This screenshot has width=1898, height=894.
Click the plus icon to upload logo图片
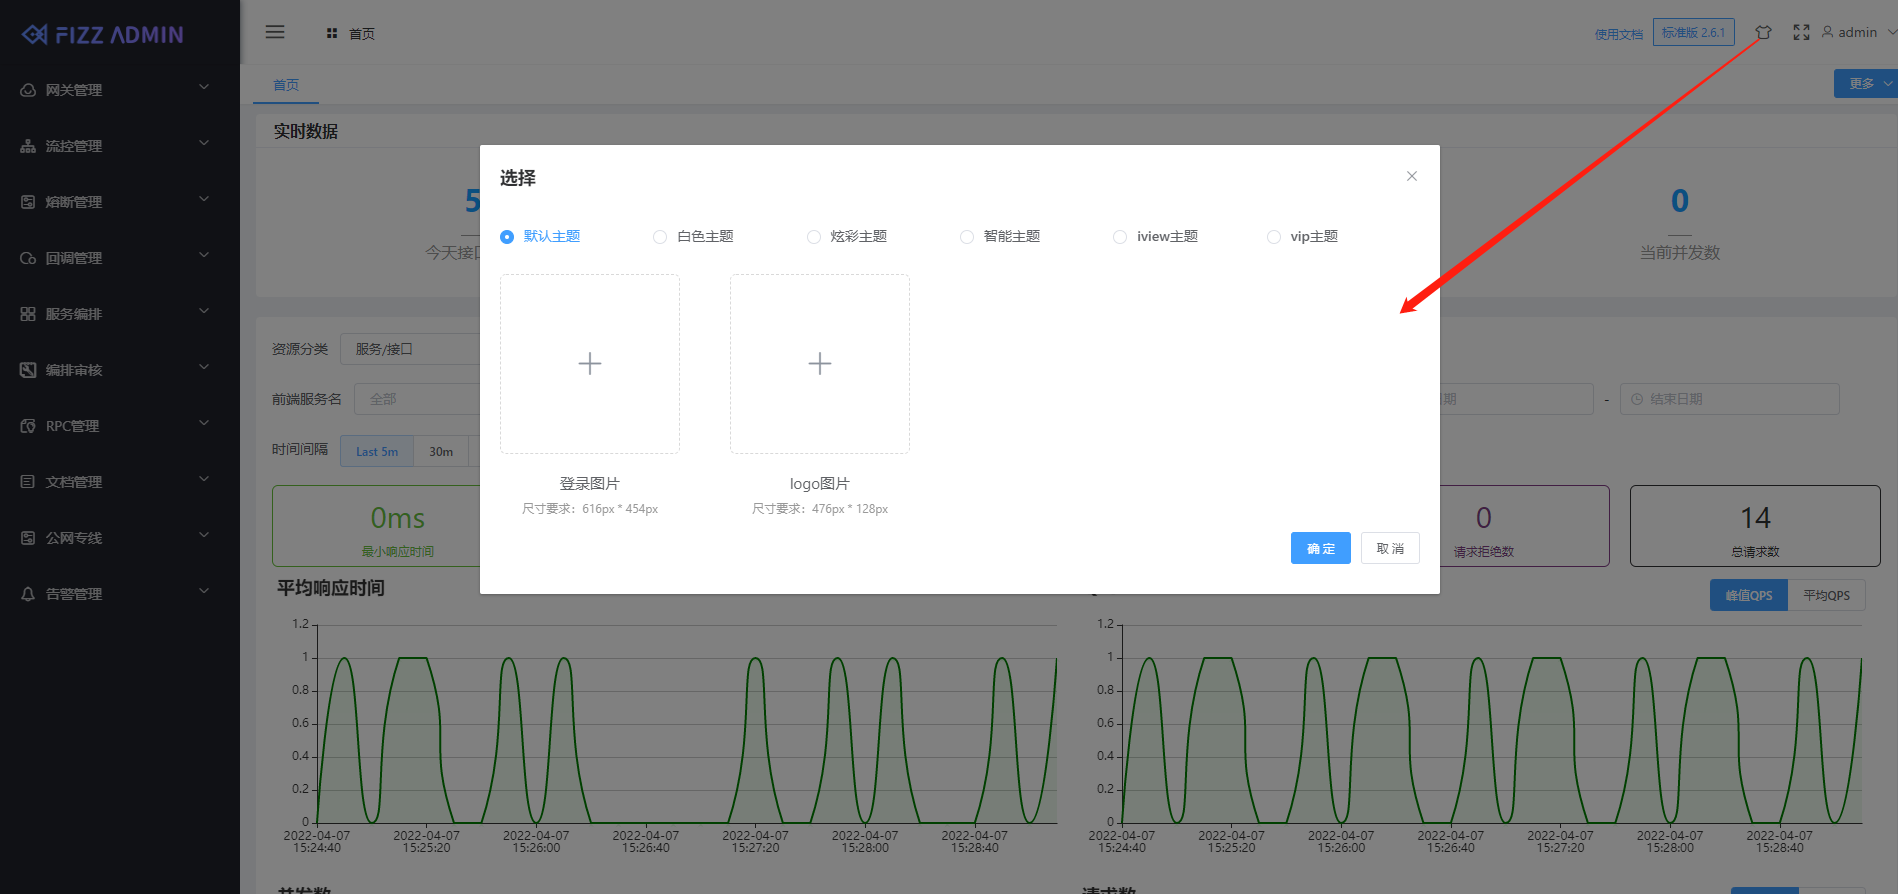pyautogui.click(x=819, y=364)
